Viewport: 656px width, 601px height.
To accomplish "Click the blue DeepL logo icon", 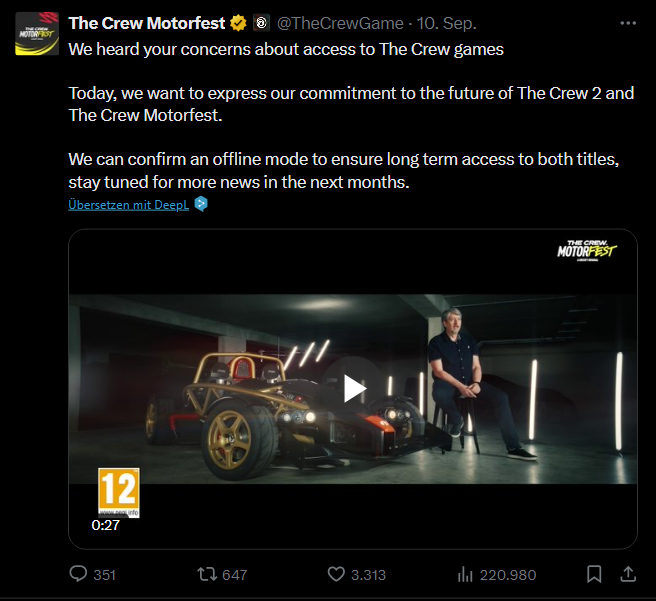I will pos(201,204).
